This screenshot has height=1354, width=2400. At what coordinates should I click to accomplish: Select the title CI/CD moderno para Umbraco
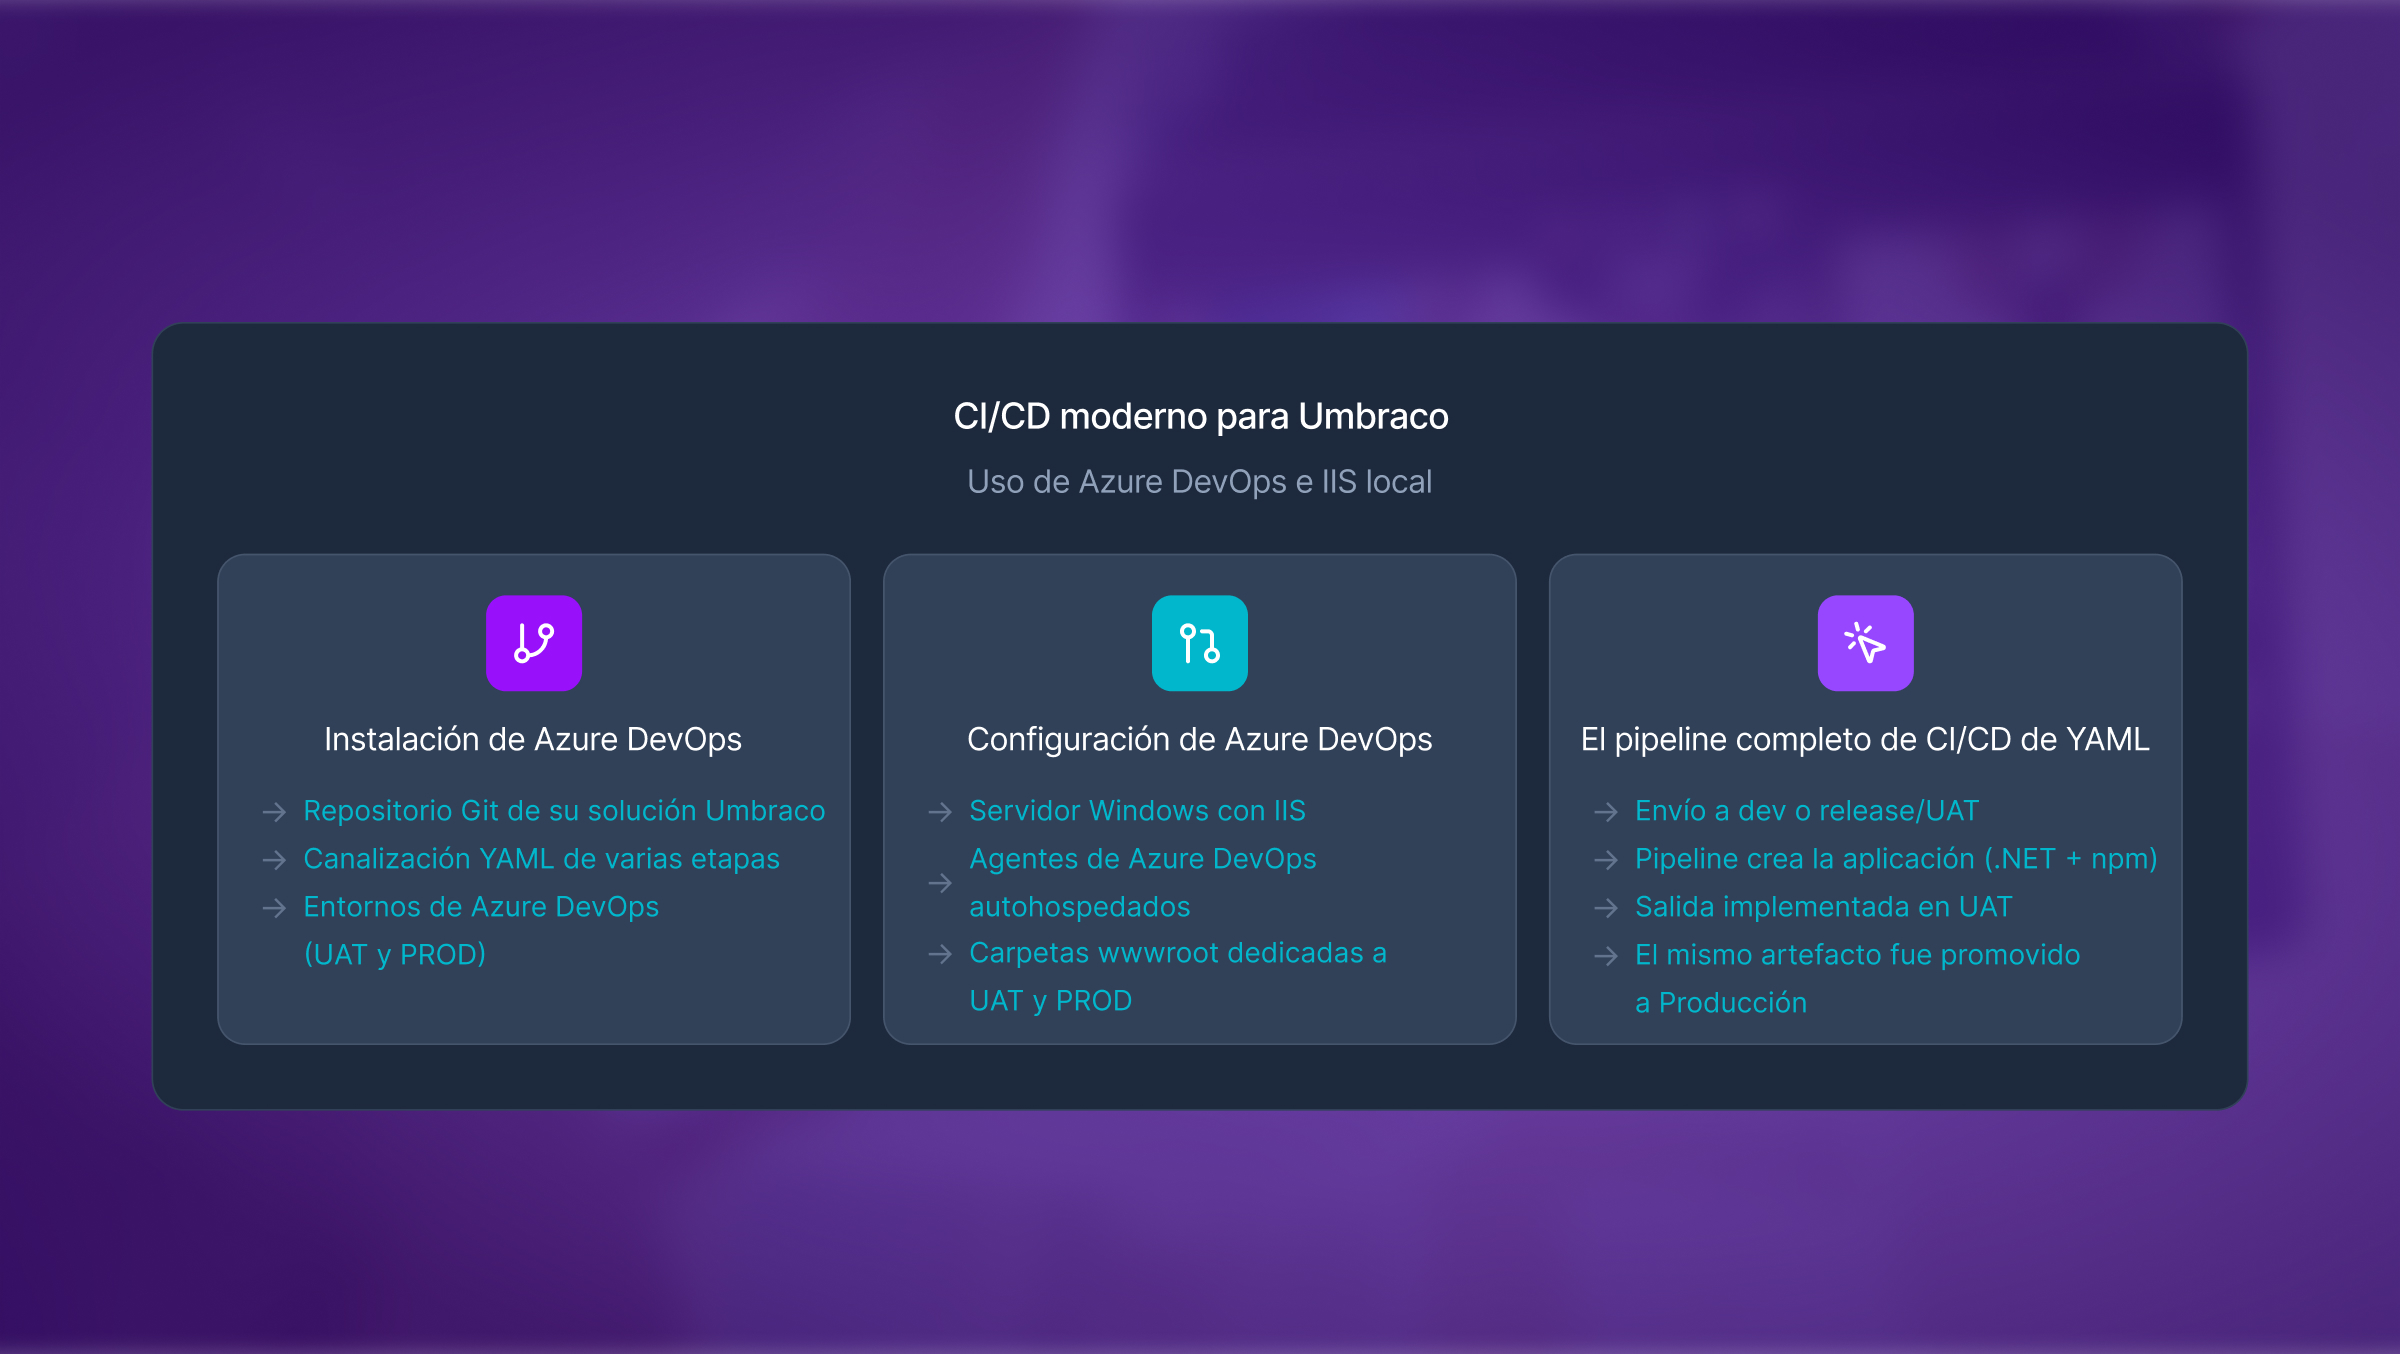pyautogui.click(x=1200, y=417)
